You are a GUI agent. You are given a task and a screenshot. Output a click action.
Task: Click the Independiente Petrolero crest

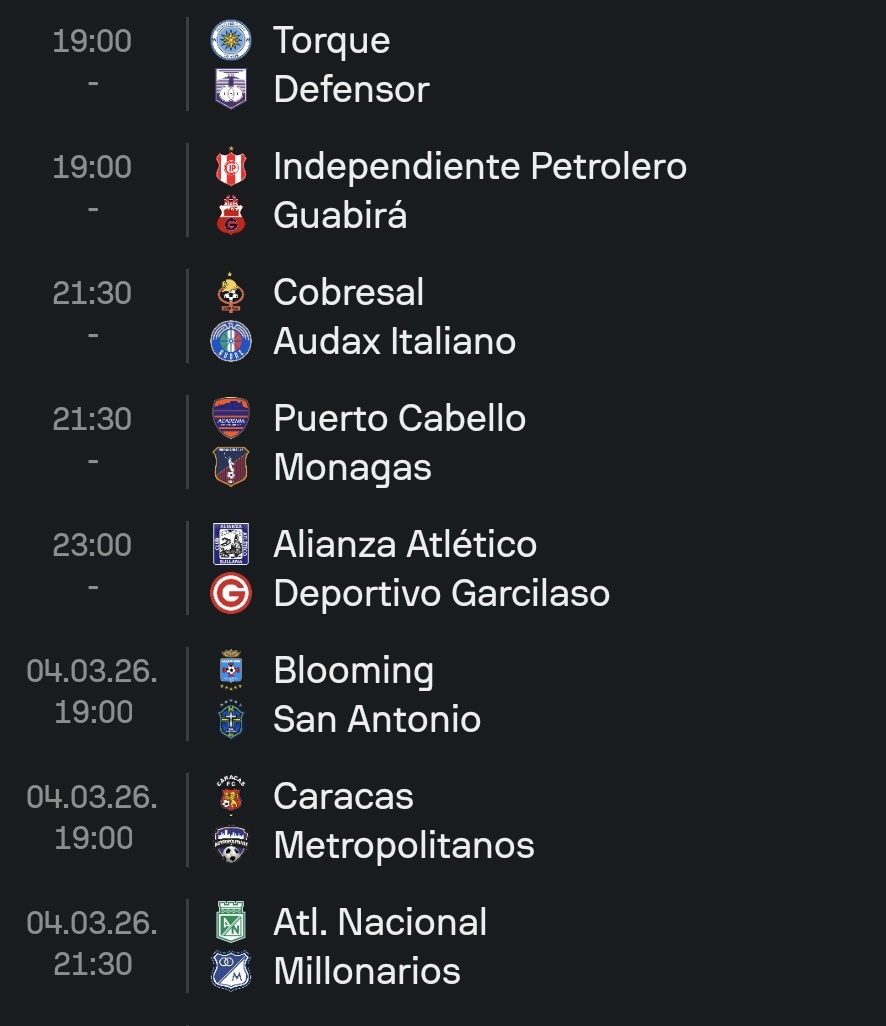pyautogui.click(x=231, y=167)
